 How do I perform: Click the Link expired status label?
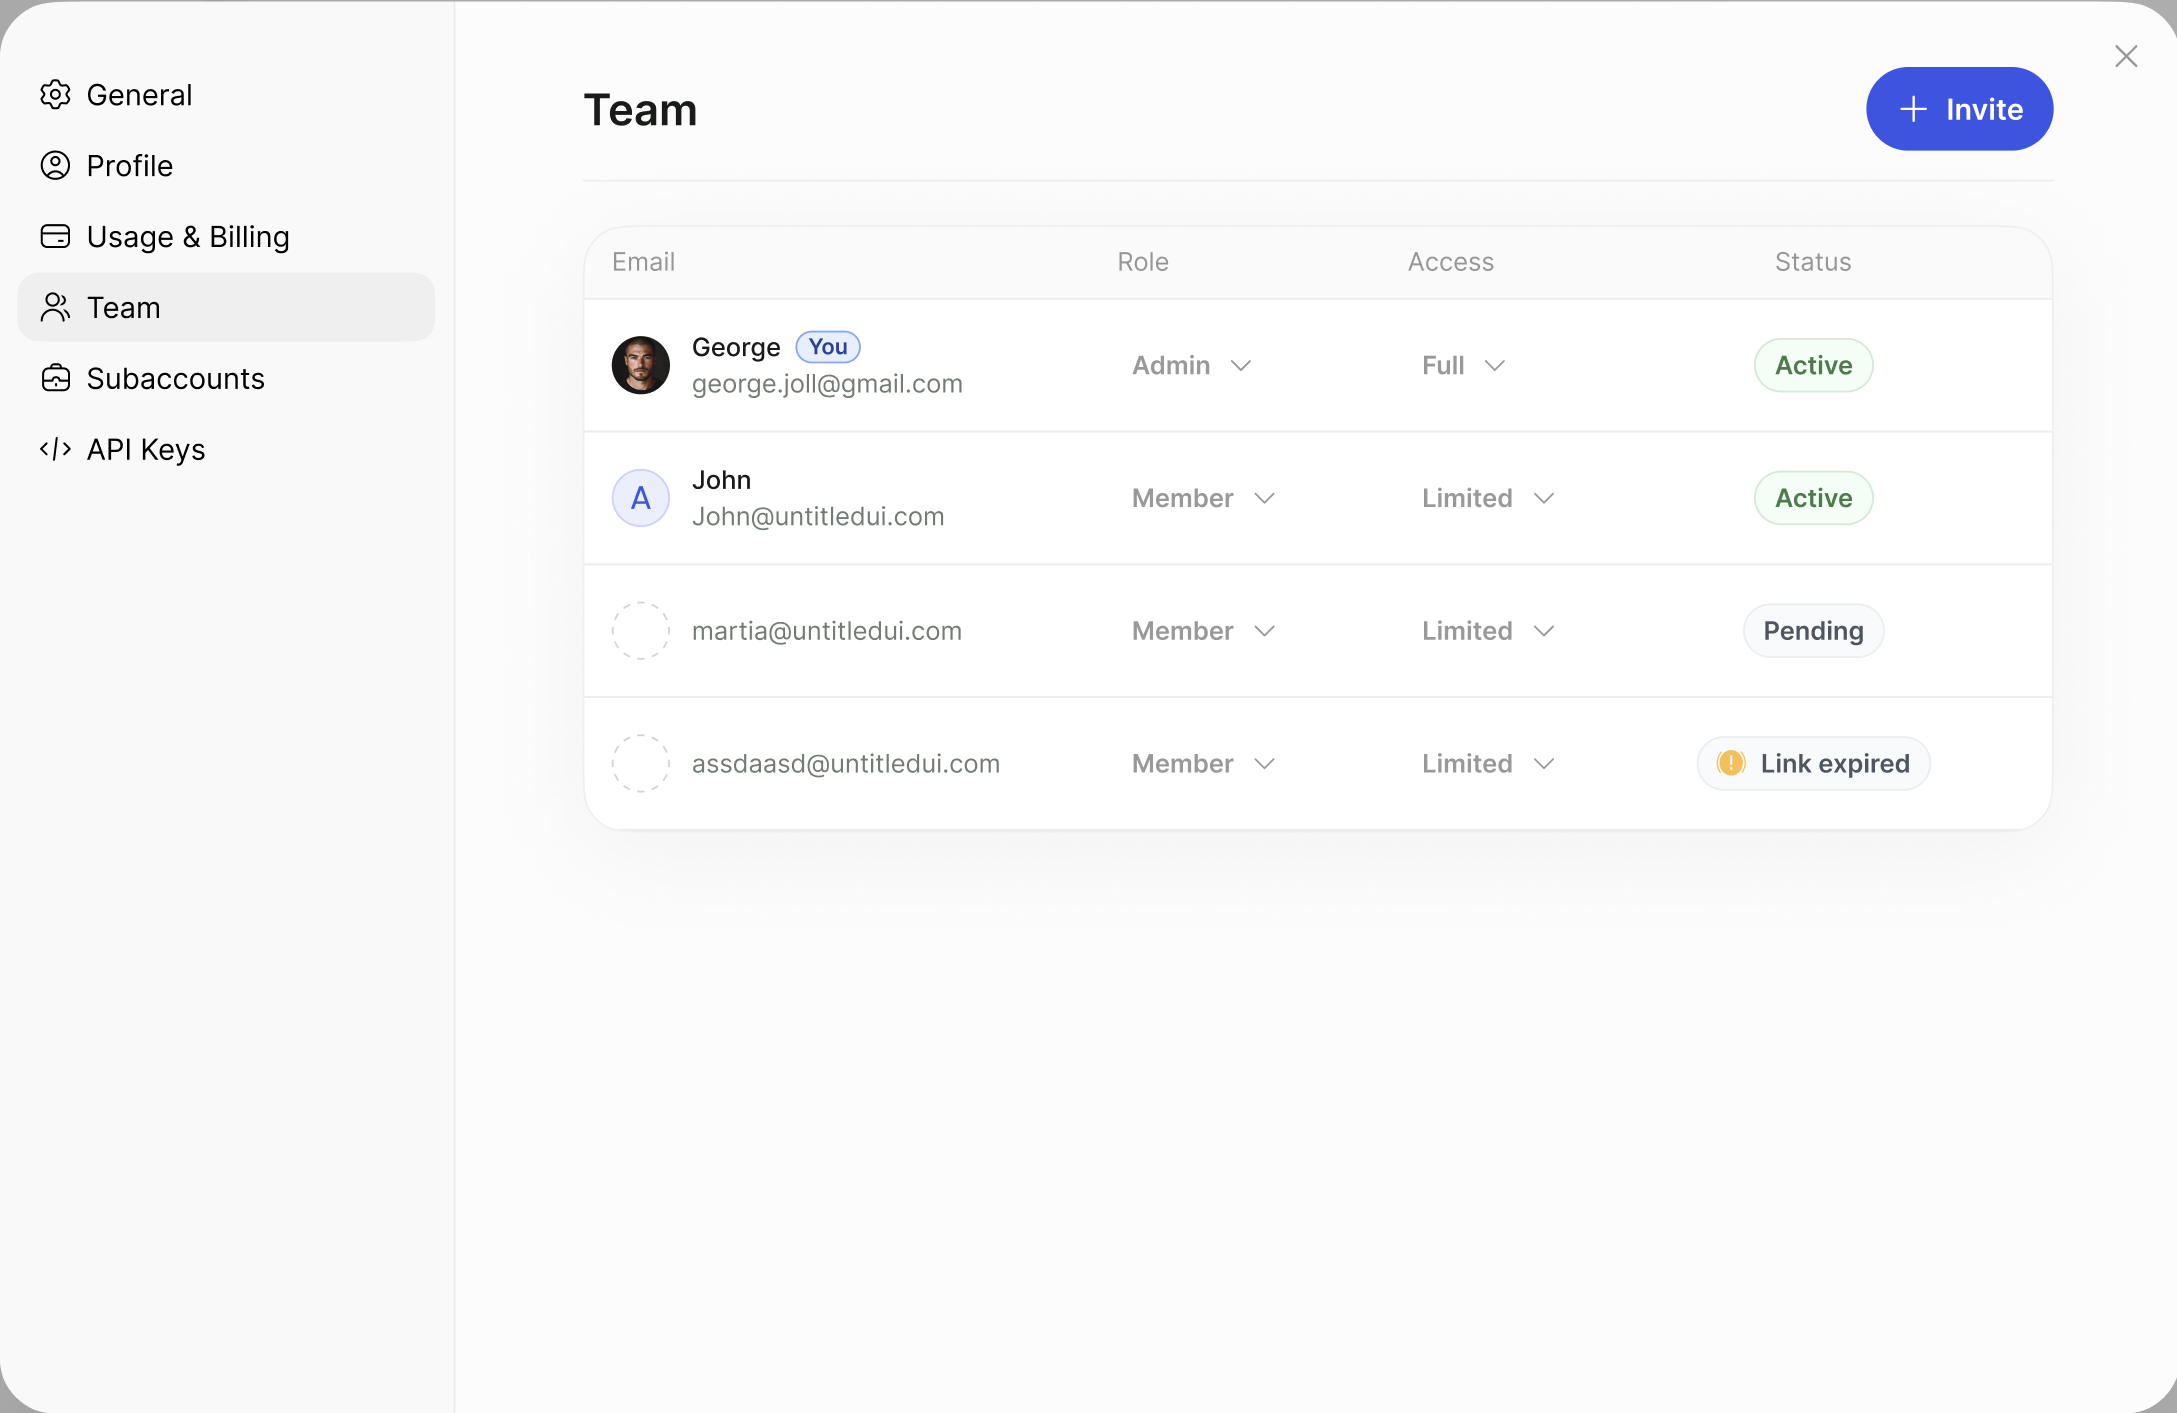(1835, 764)
